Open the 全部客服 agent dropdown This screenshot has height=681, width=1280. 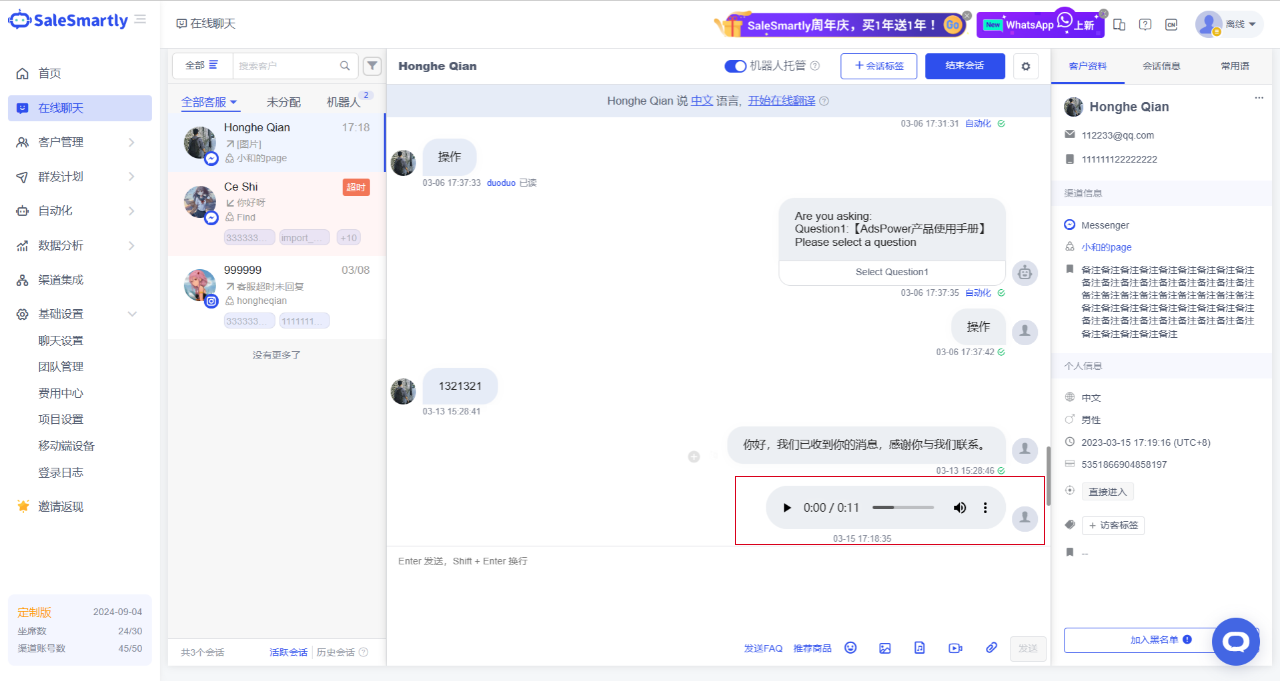(209, 102)
